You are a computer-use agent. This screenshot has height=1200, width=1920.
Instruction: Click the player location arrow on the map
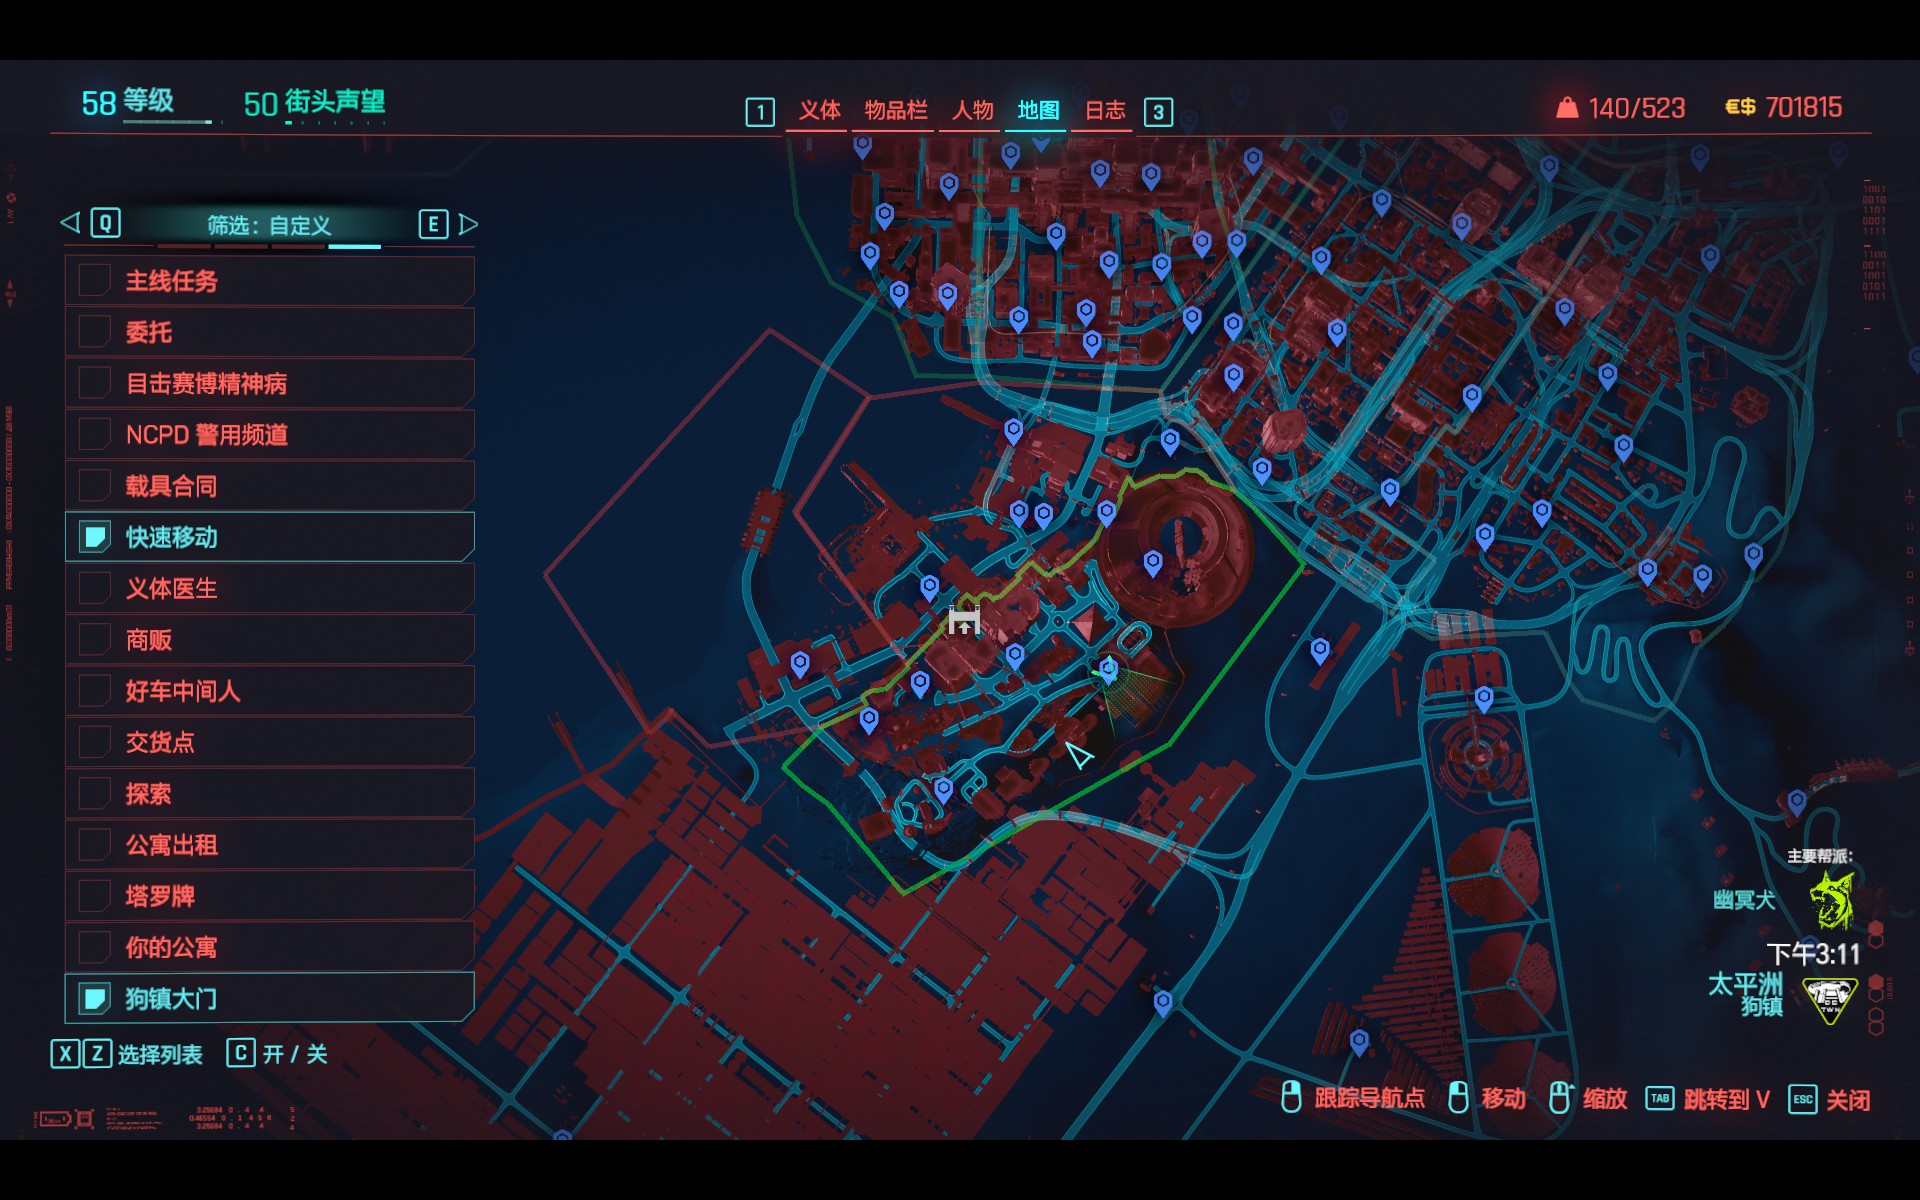pyautogui.click(x=1078, y=755)
